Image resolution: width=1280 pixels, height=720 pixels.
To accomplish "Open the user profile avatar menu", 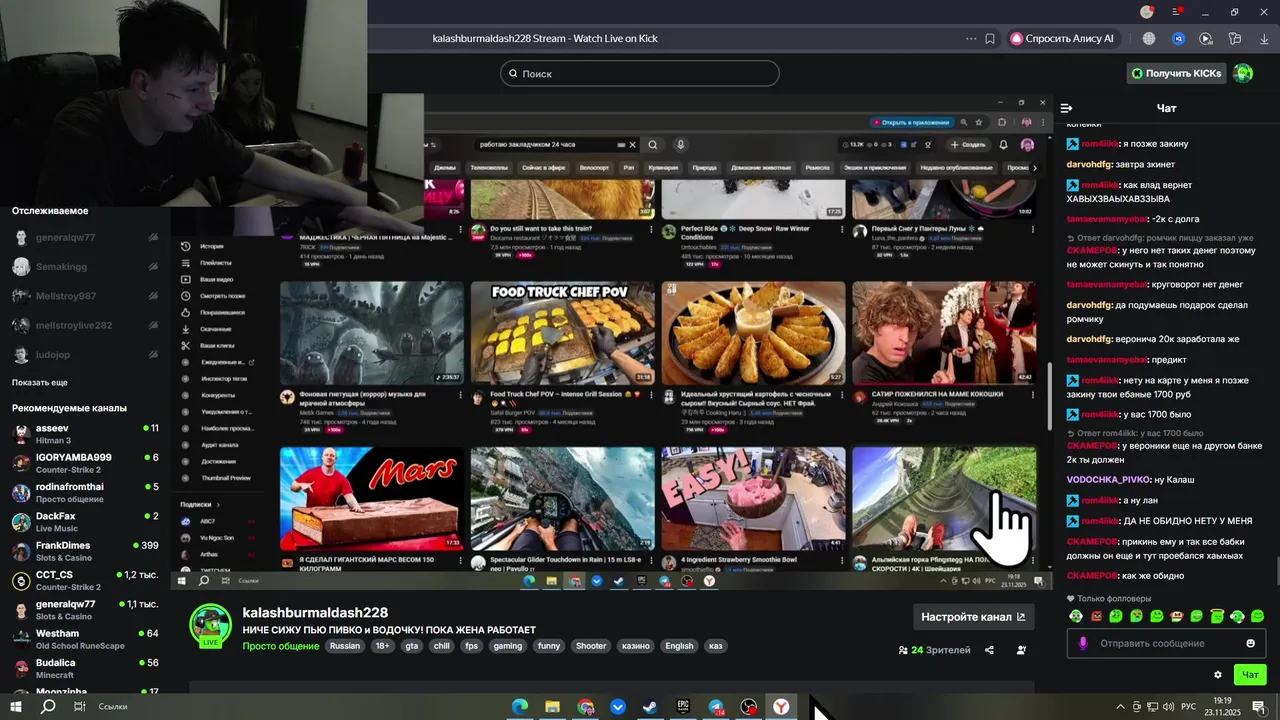I will point(1243,73).
